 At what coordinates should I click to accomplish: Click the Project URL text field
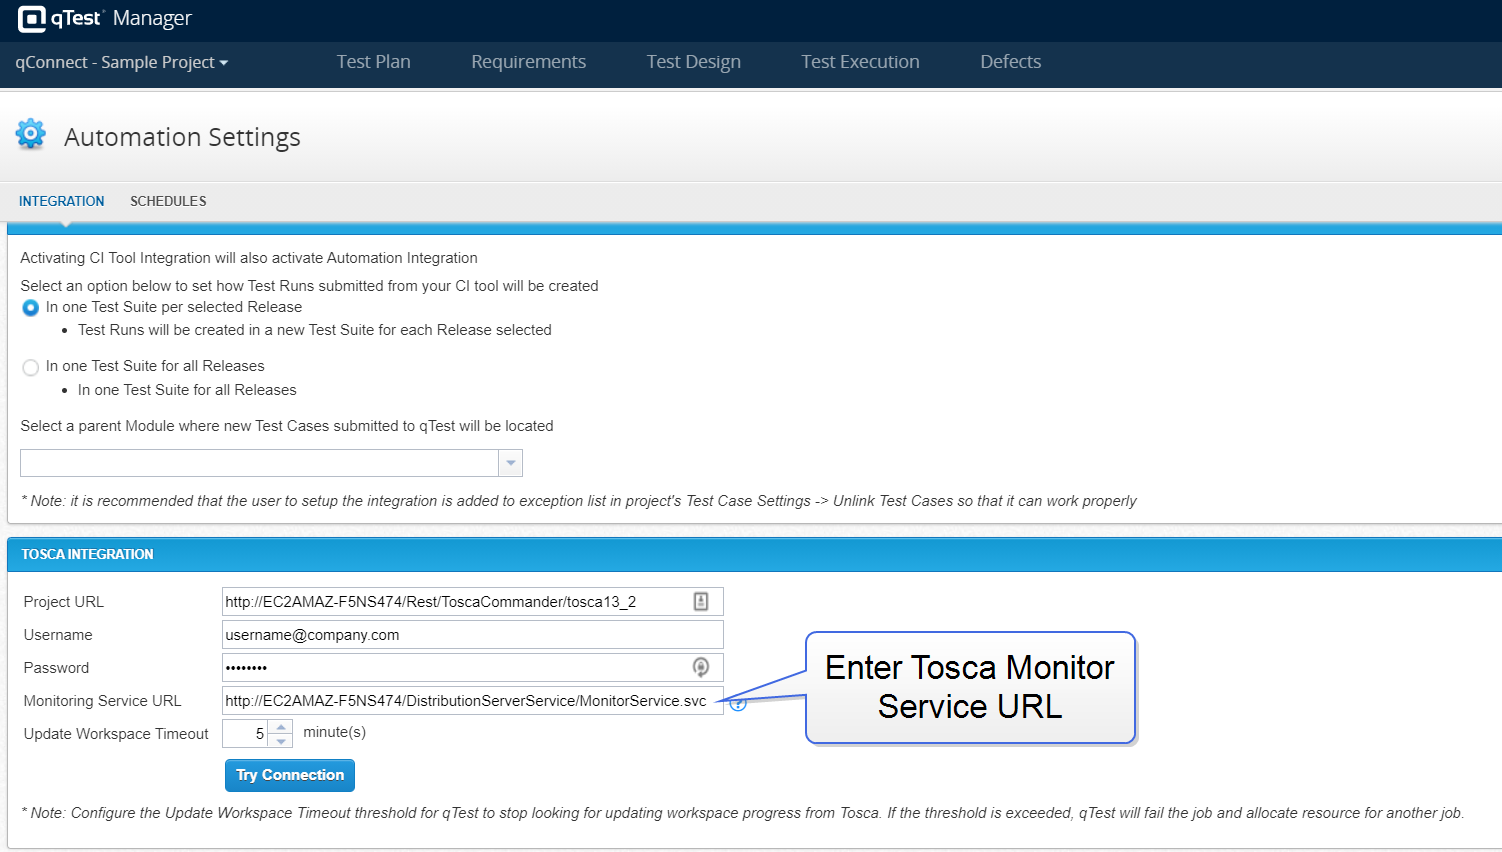point(455,602)
